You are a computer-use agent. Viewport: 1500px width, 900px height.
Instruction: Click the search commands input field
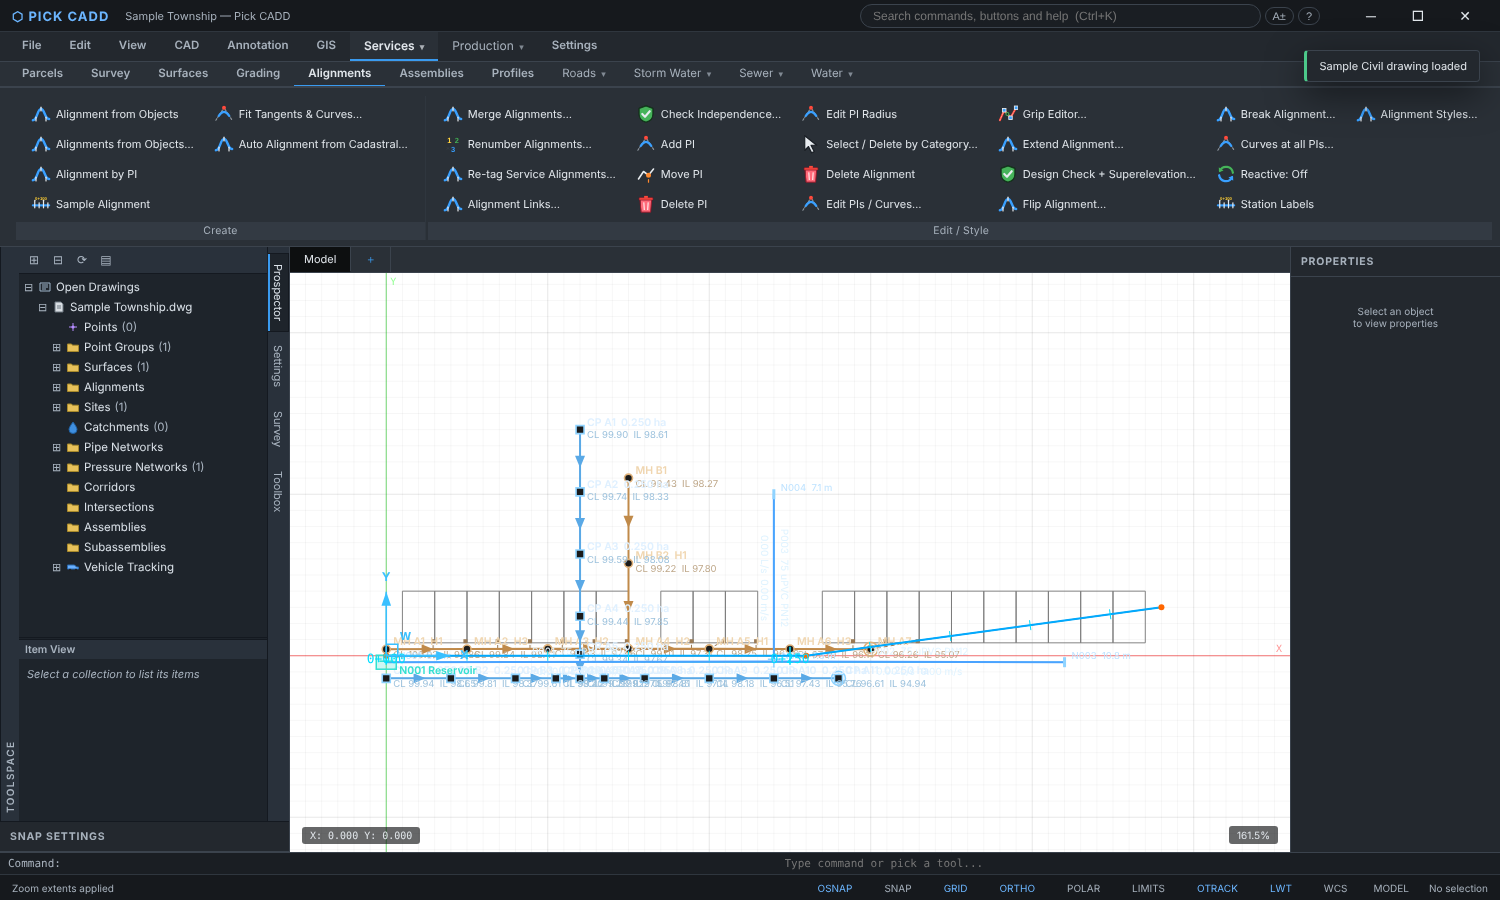(x=1060, y=16)
